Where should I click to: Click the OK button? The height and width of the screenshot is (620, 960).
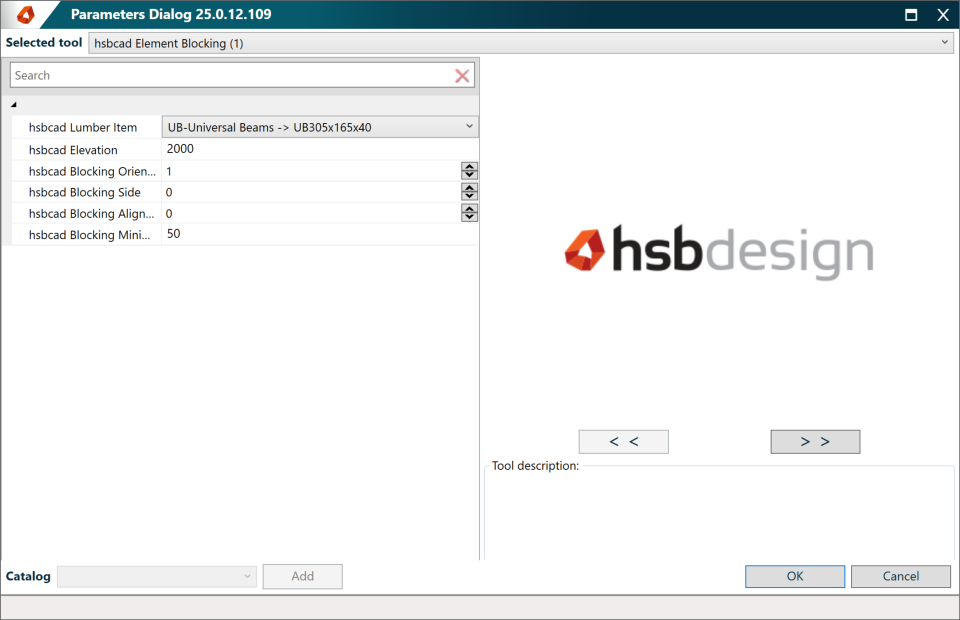click(795, 577)
